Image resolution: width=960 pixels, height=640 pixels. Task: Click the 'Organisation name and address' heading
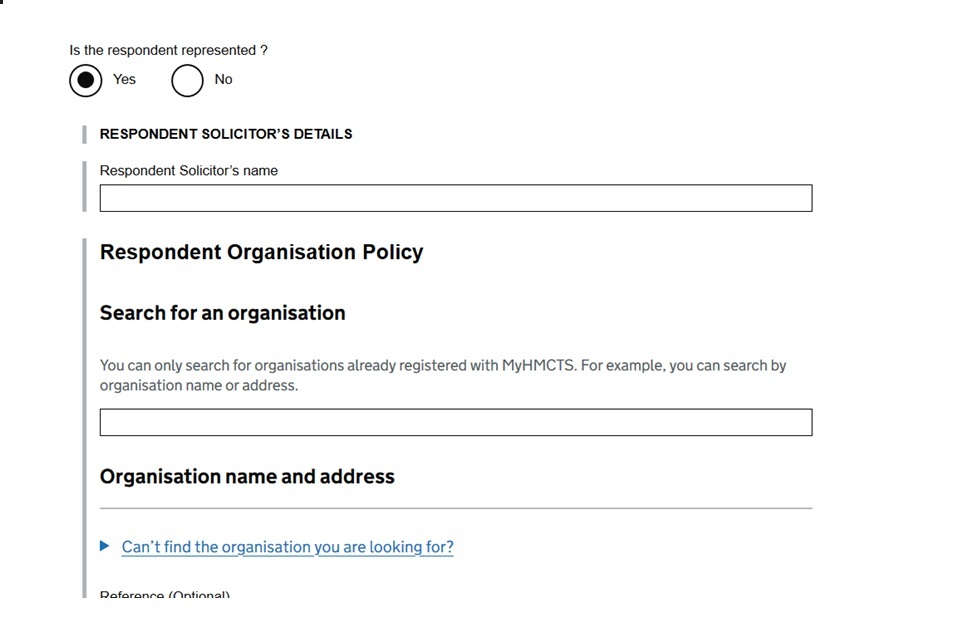(247, 477)
